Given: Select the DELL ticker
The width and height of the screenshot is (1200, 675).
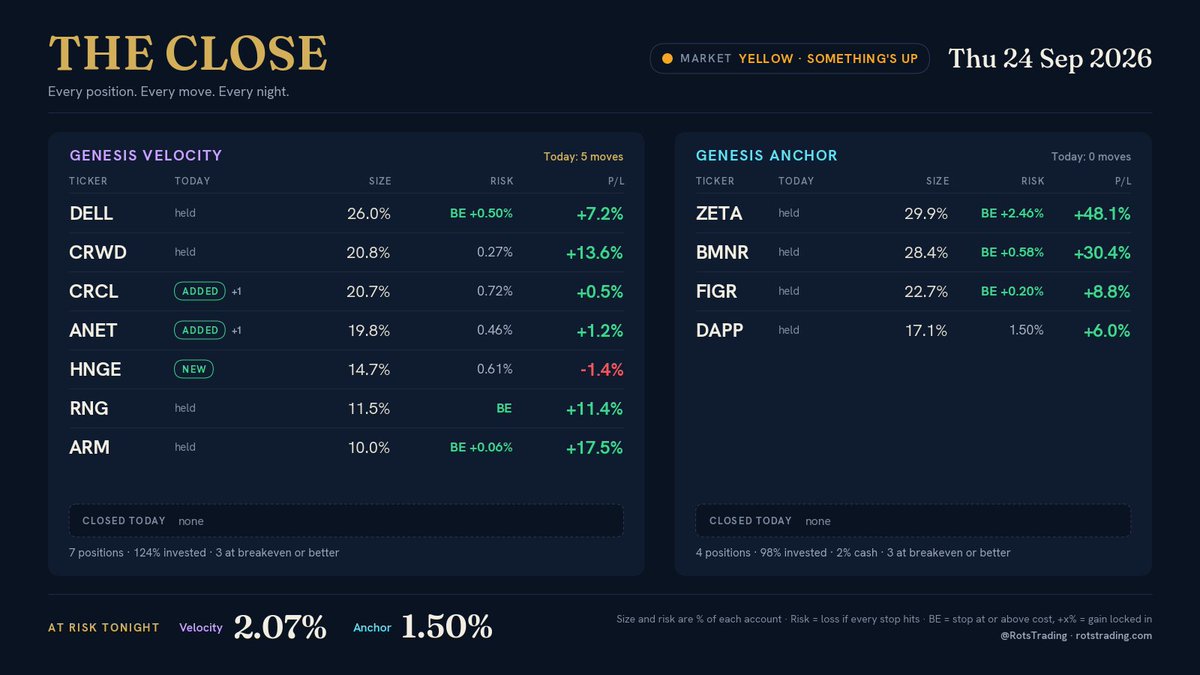Looking at the screenshot, I should (91, 213).
